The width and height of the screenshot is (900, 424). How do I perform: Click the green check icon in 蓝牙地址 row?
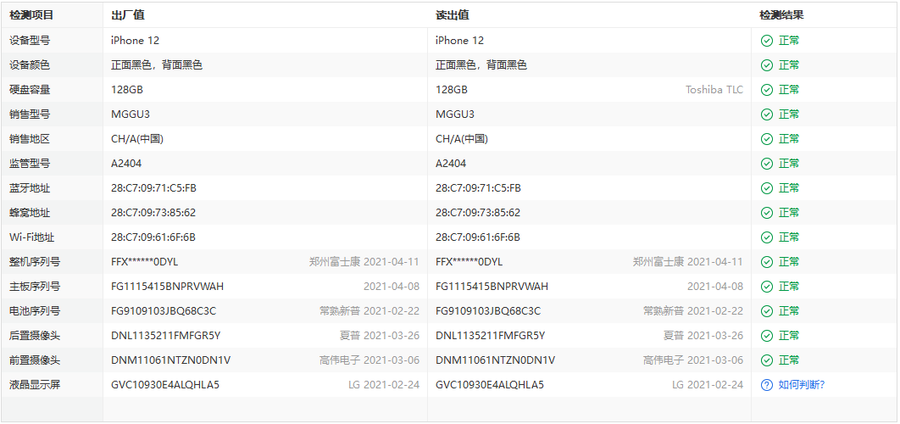pyautogui.click(x=766, y=188)
